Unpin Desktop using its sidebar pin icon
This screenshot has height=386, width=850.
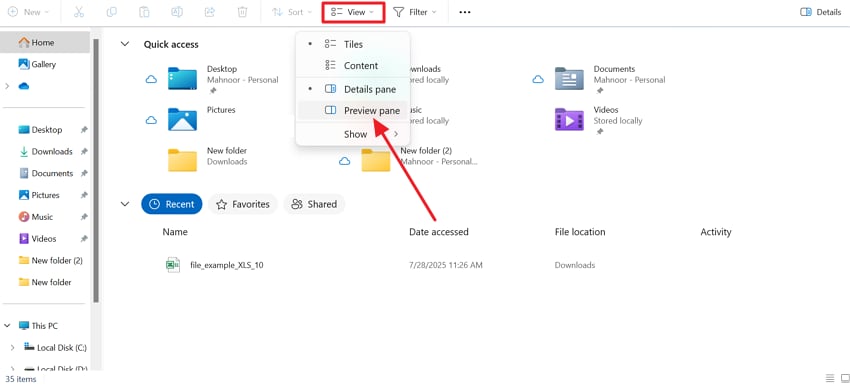[84, 130]
